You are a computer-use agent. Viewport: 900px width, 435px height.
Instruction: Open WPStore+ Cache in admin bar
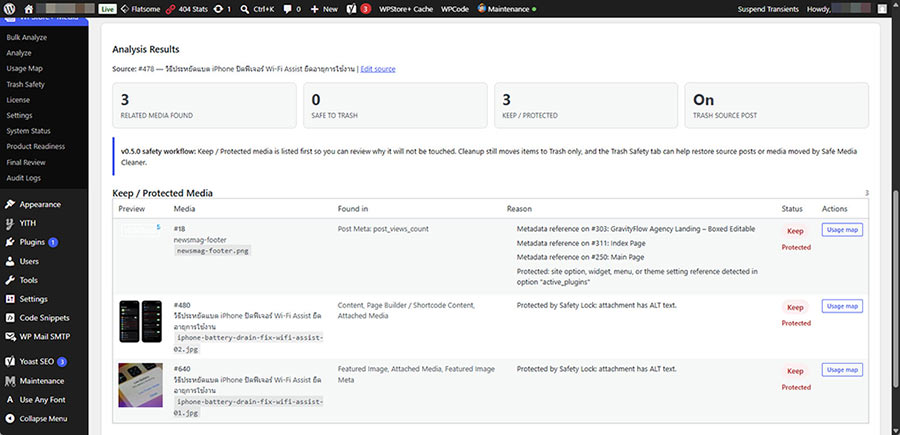click(406, 9)
